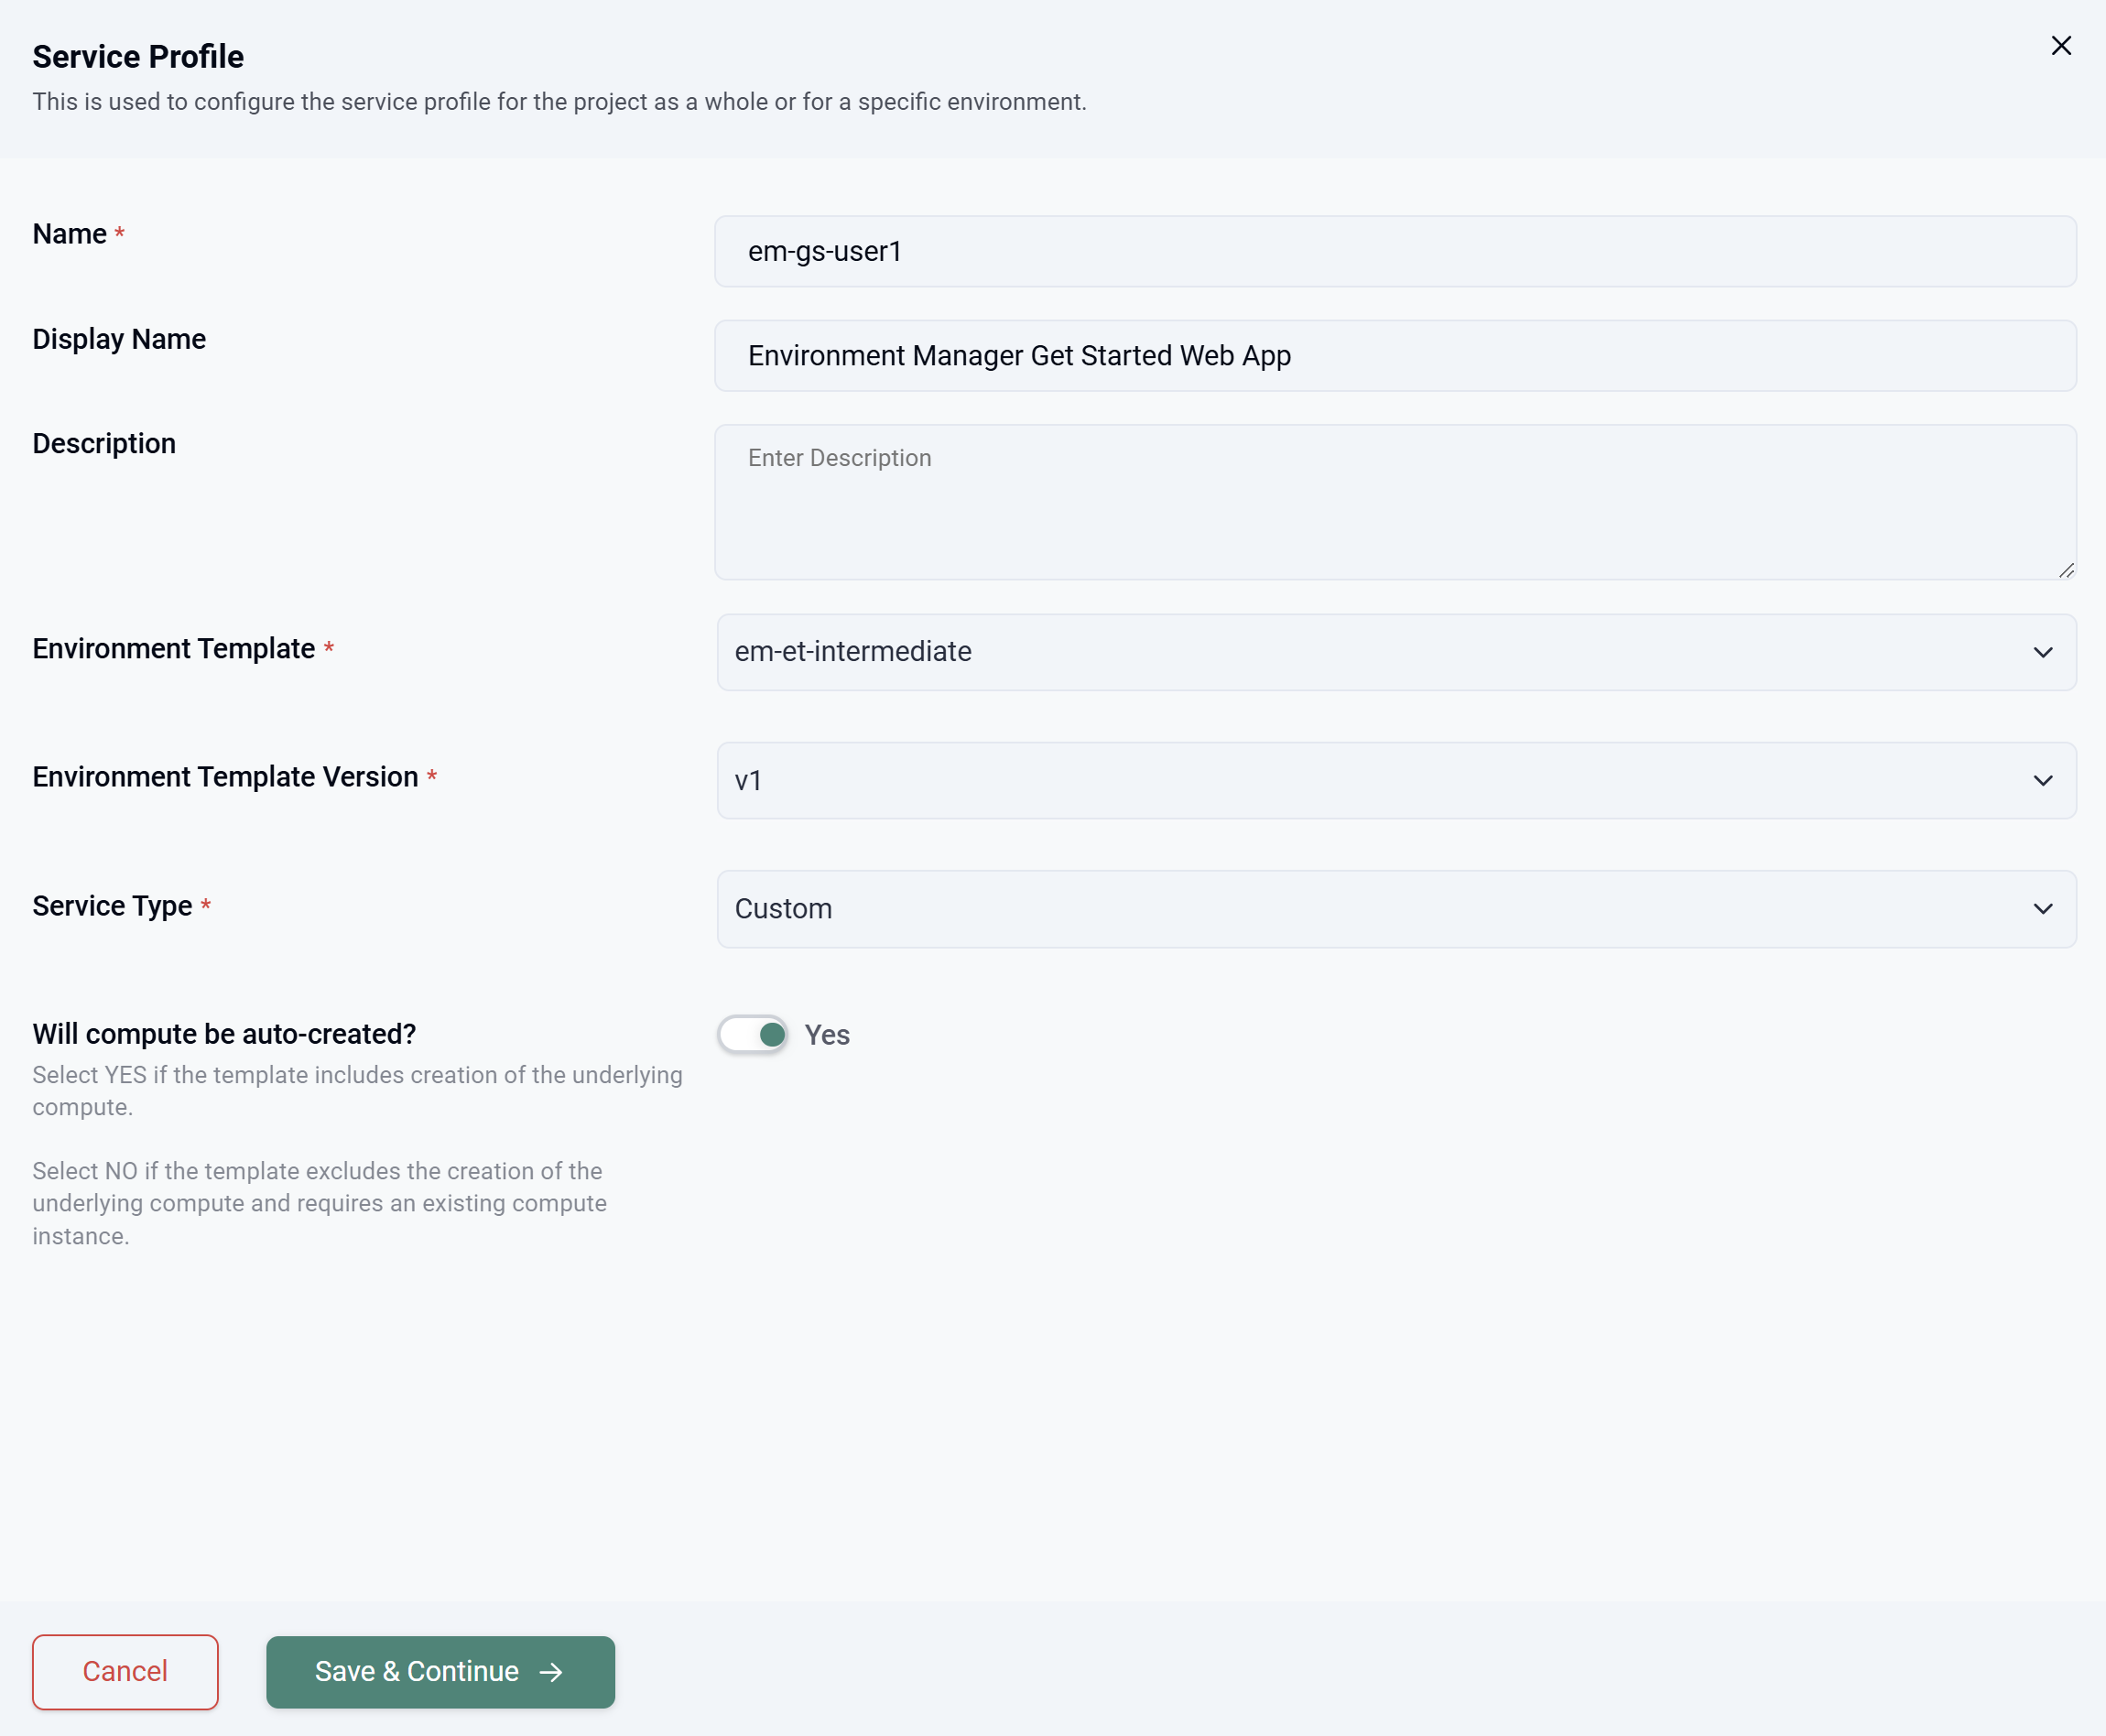Viewport: 2106px width, 1736px height.
Task: Click the Yes label next to the toggle
Action: [x=827, y=1034]
